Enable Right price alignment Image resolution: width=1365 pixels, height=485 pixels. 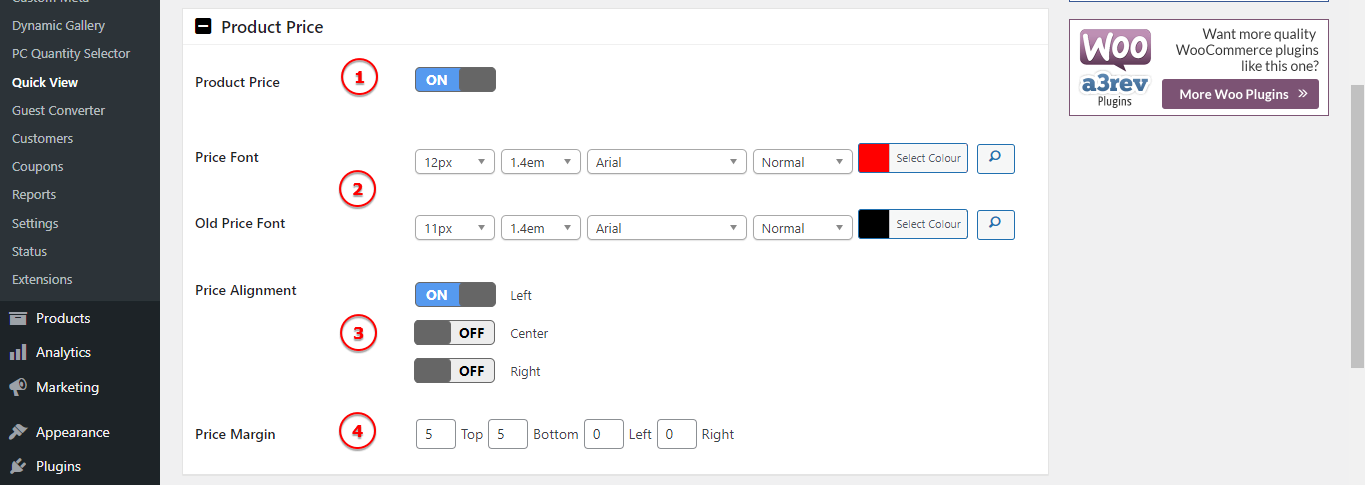[x=455, y=371]
